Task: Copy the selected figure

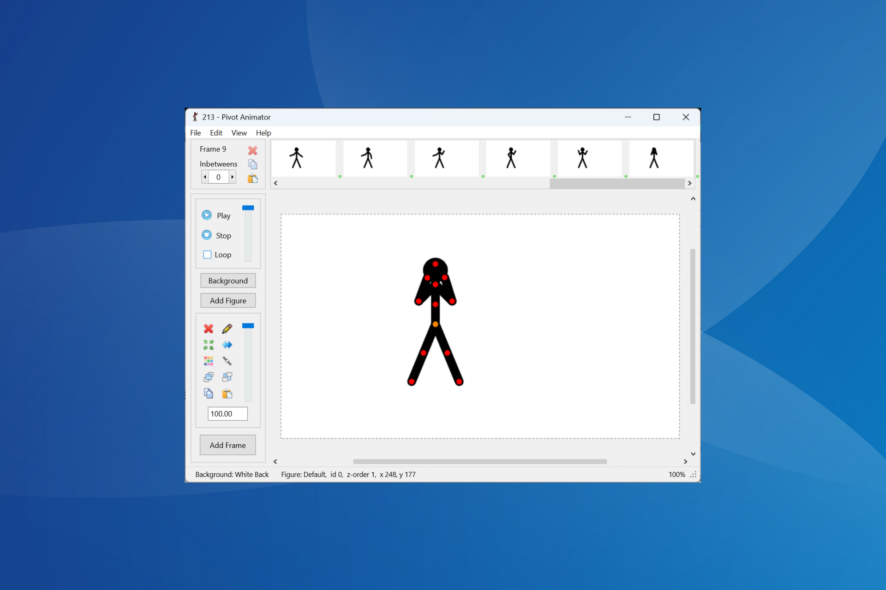Action: click(206, 392)
